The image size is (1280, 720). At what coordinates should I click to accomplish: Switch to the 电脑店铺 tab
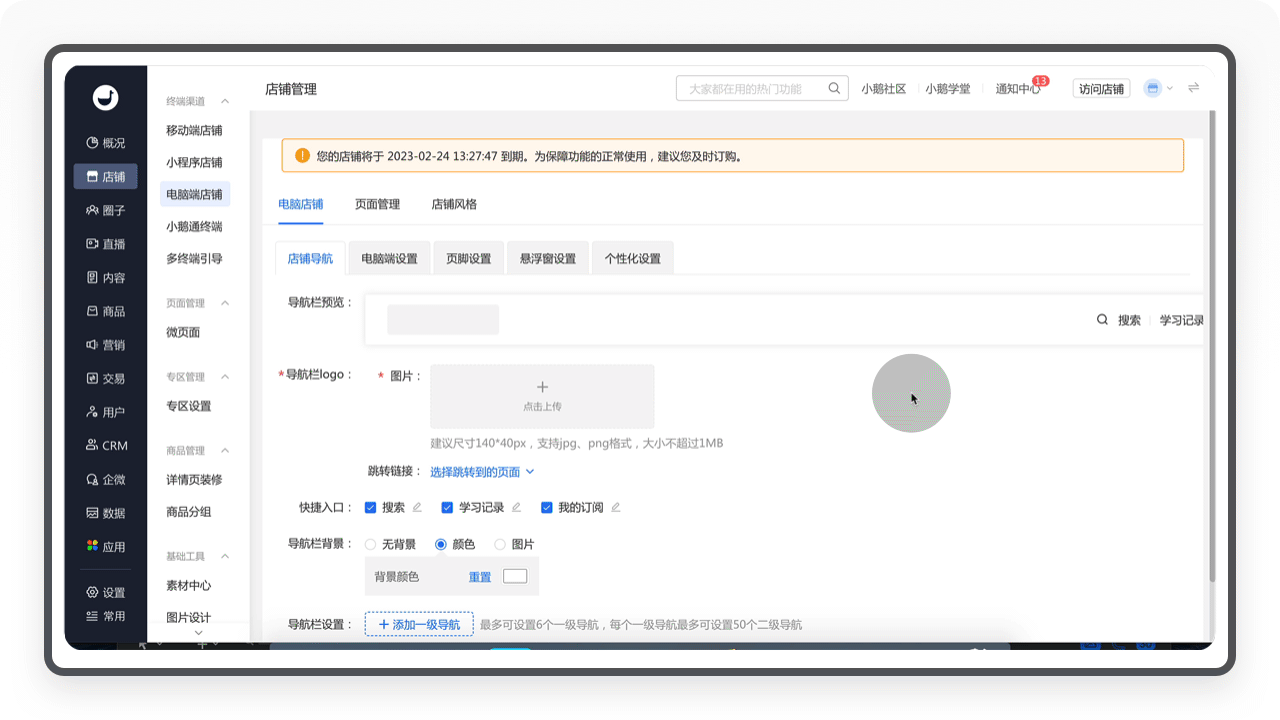(300, 204)
